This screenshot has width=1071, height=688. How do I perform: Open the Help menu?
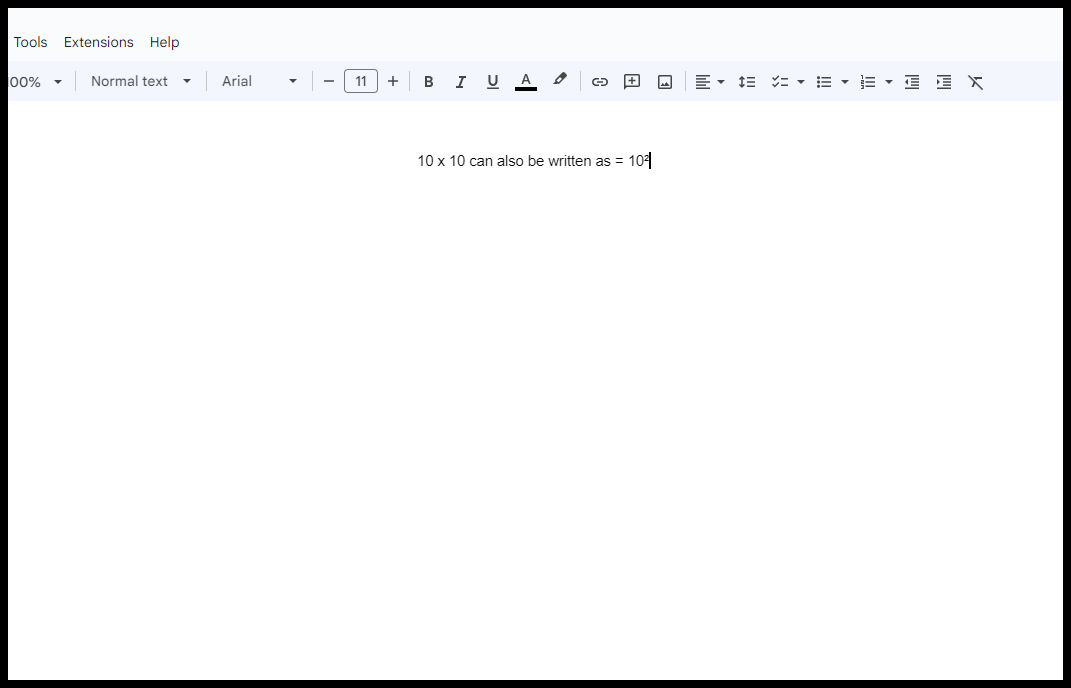[x=165, y=42]
